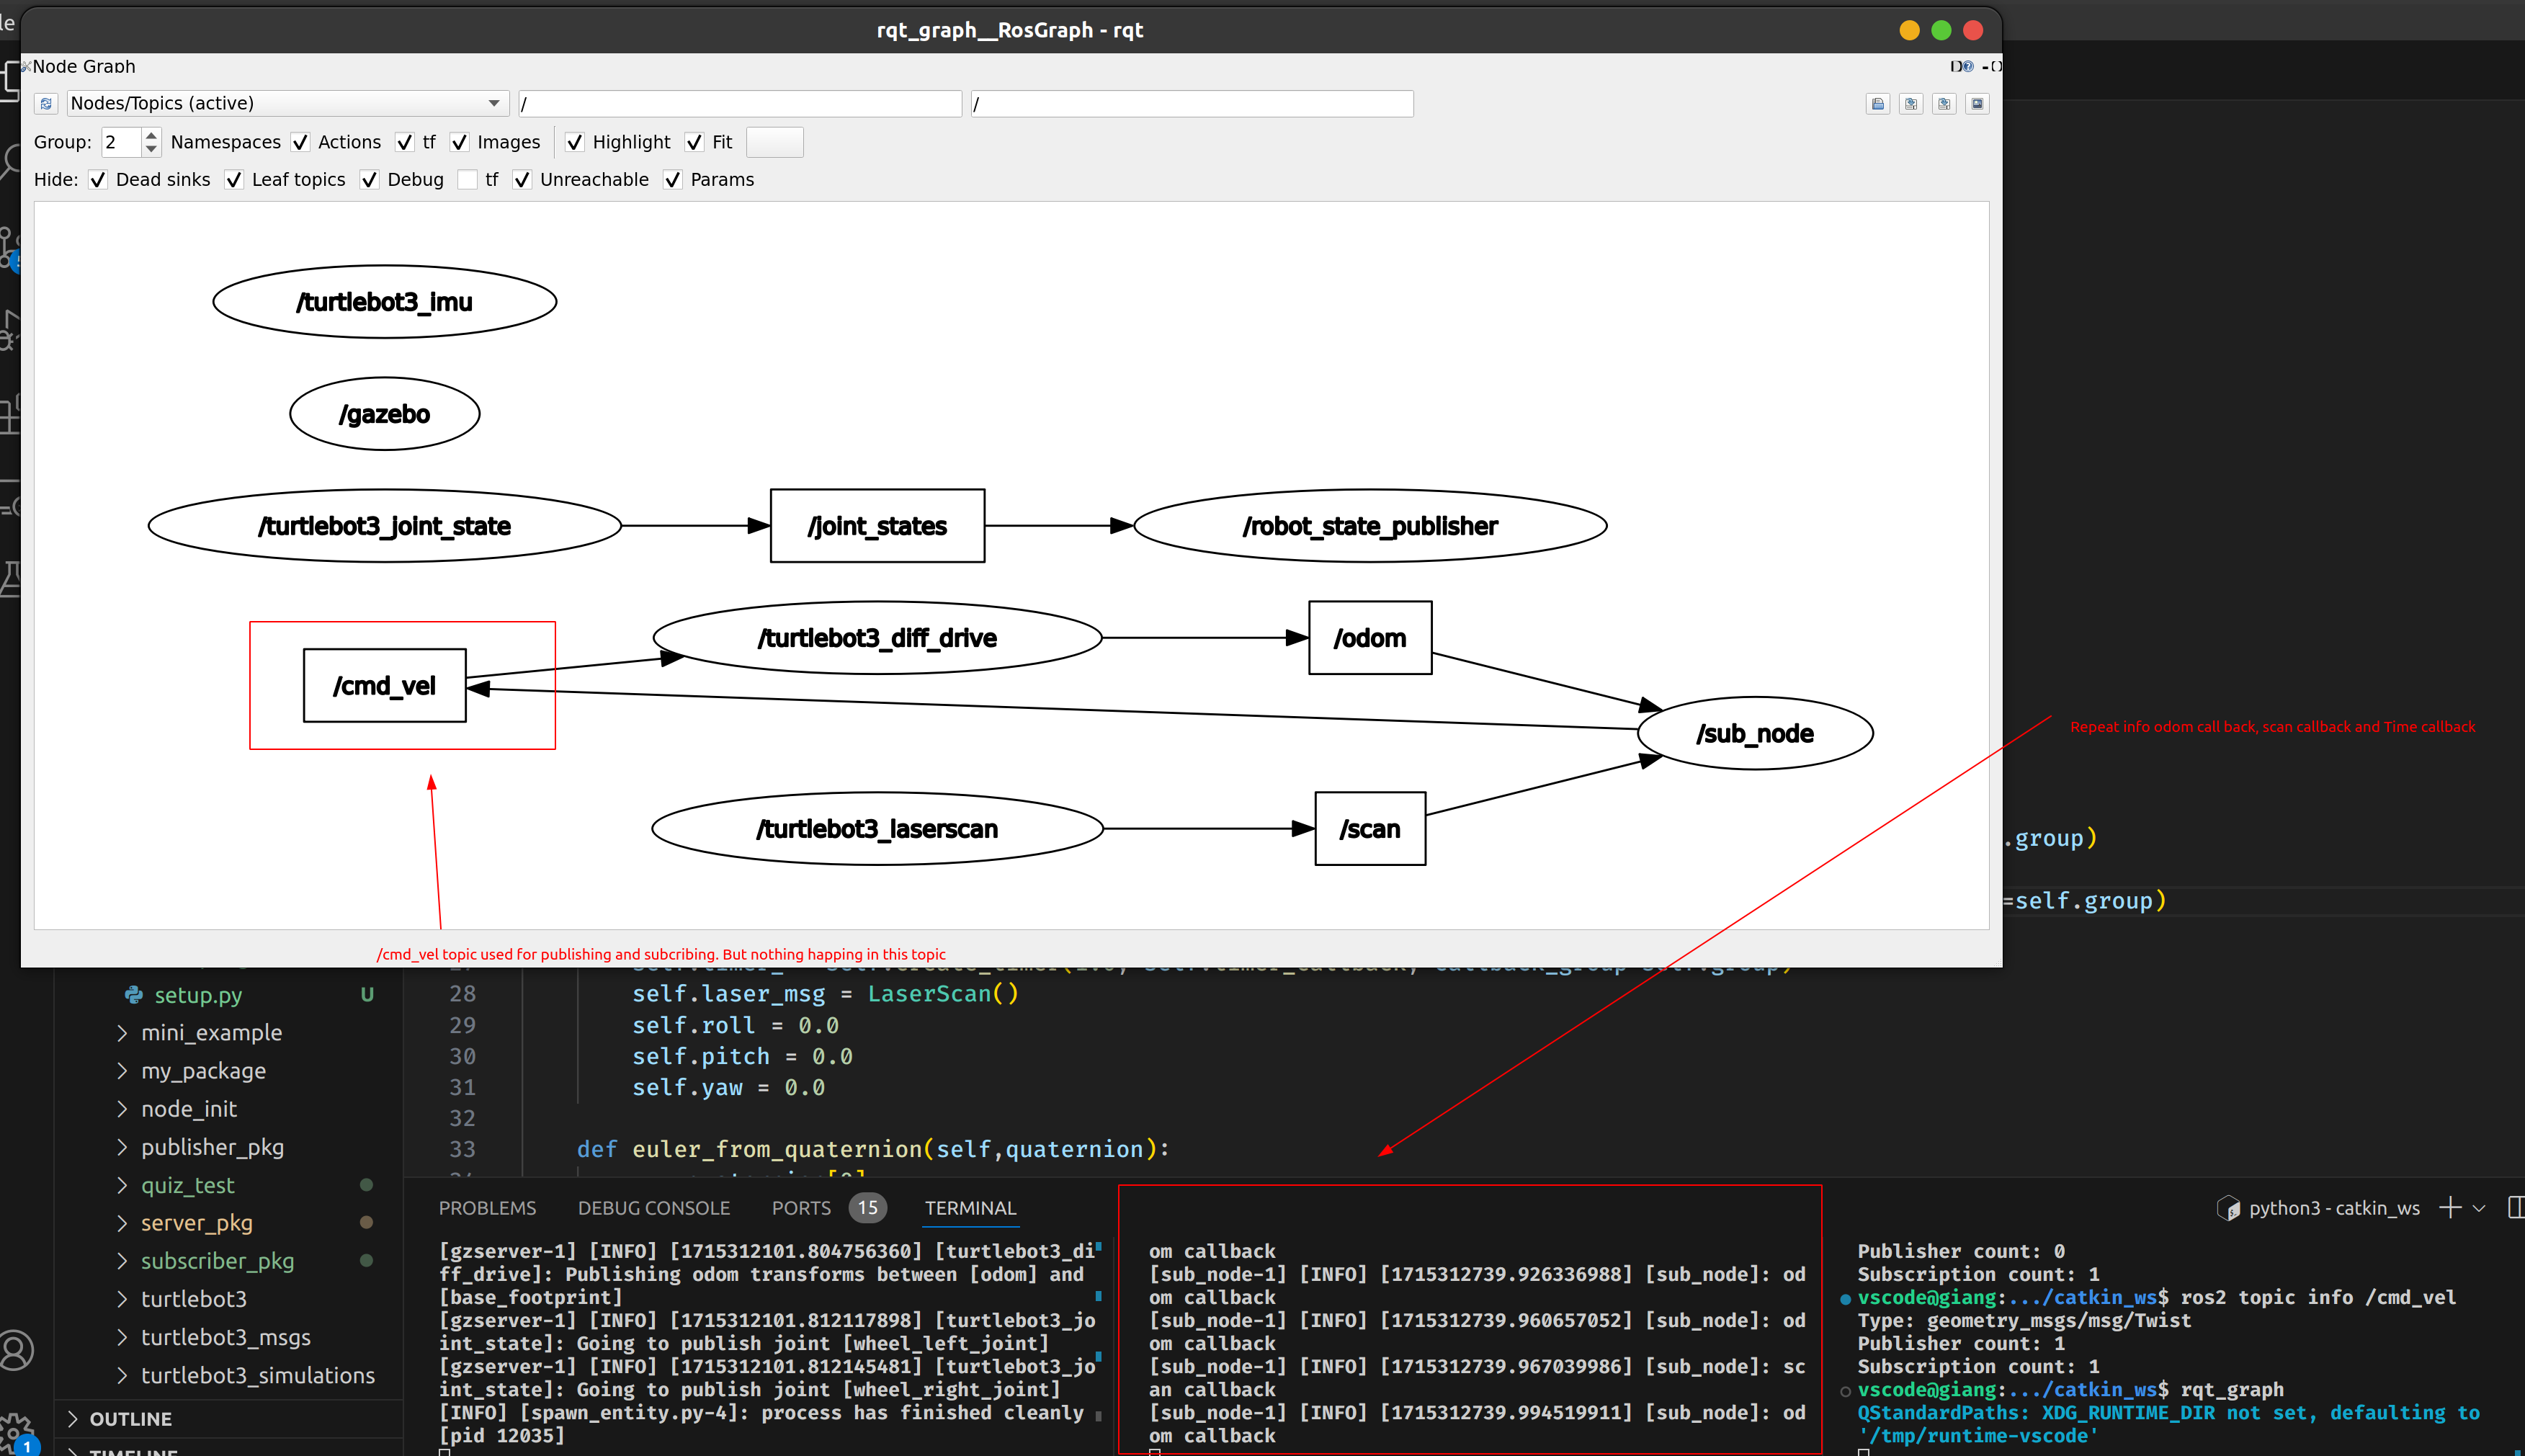
Task: Open the new terminal launch profile chevron
Action: (x=2479, y=1208)
